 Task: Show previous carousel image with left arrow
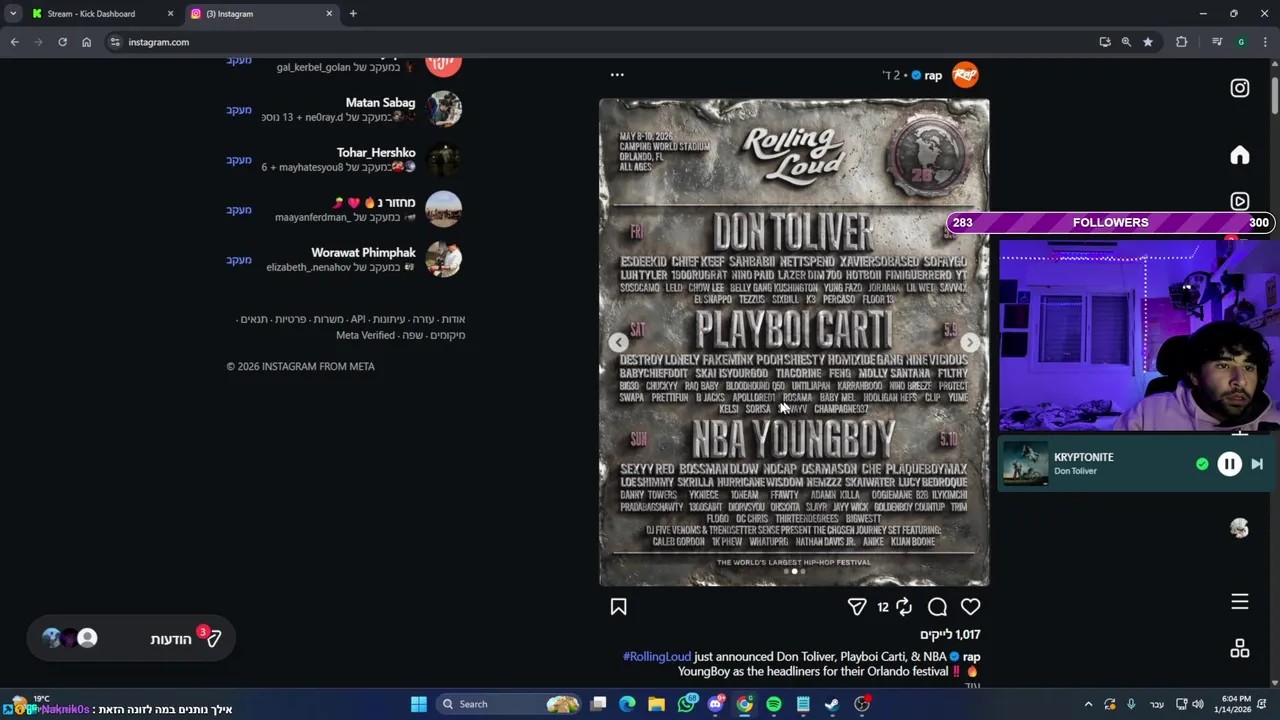pyautogui.click(x=619, y=342)
